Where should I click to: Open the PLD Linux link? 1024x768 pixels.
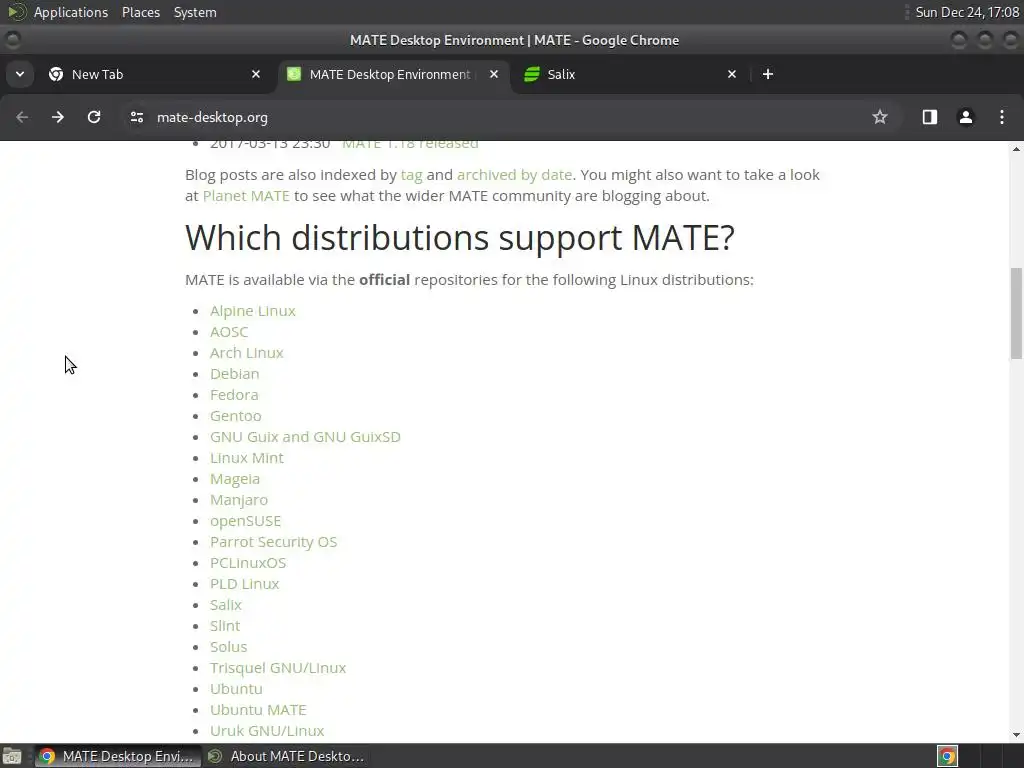(245, 584)
